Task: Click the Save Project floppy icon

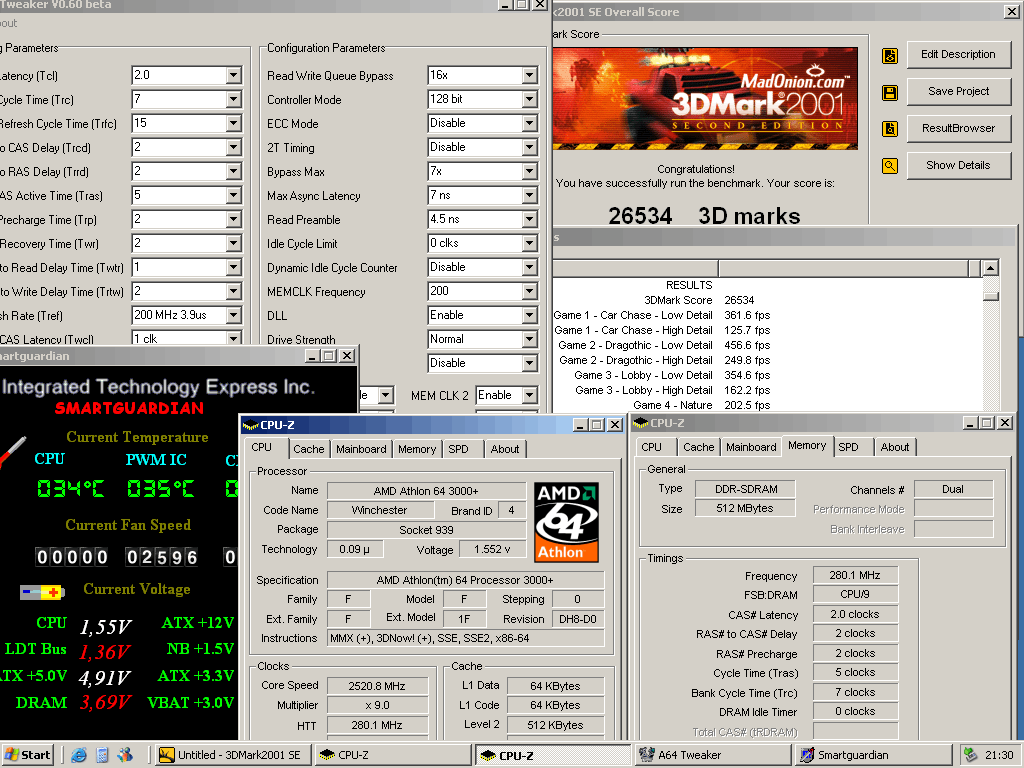Action: pos(889,92)
